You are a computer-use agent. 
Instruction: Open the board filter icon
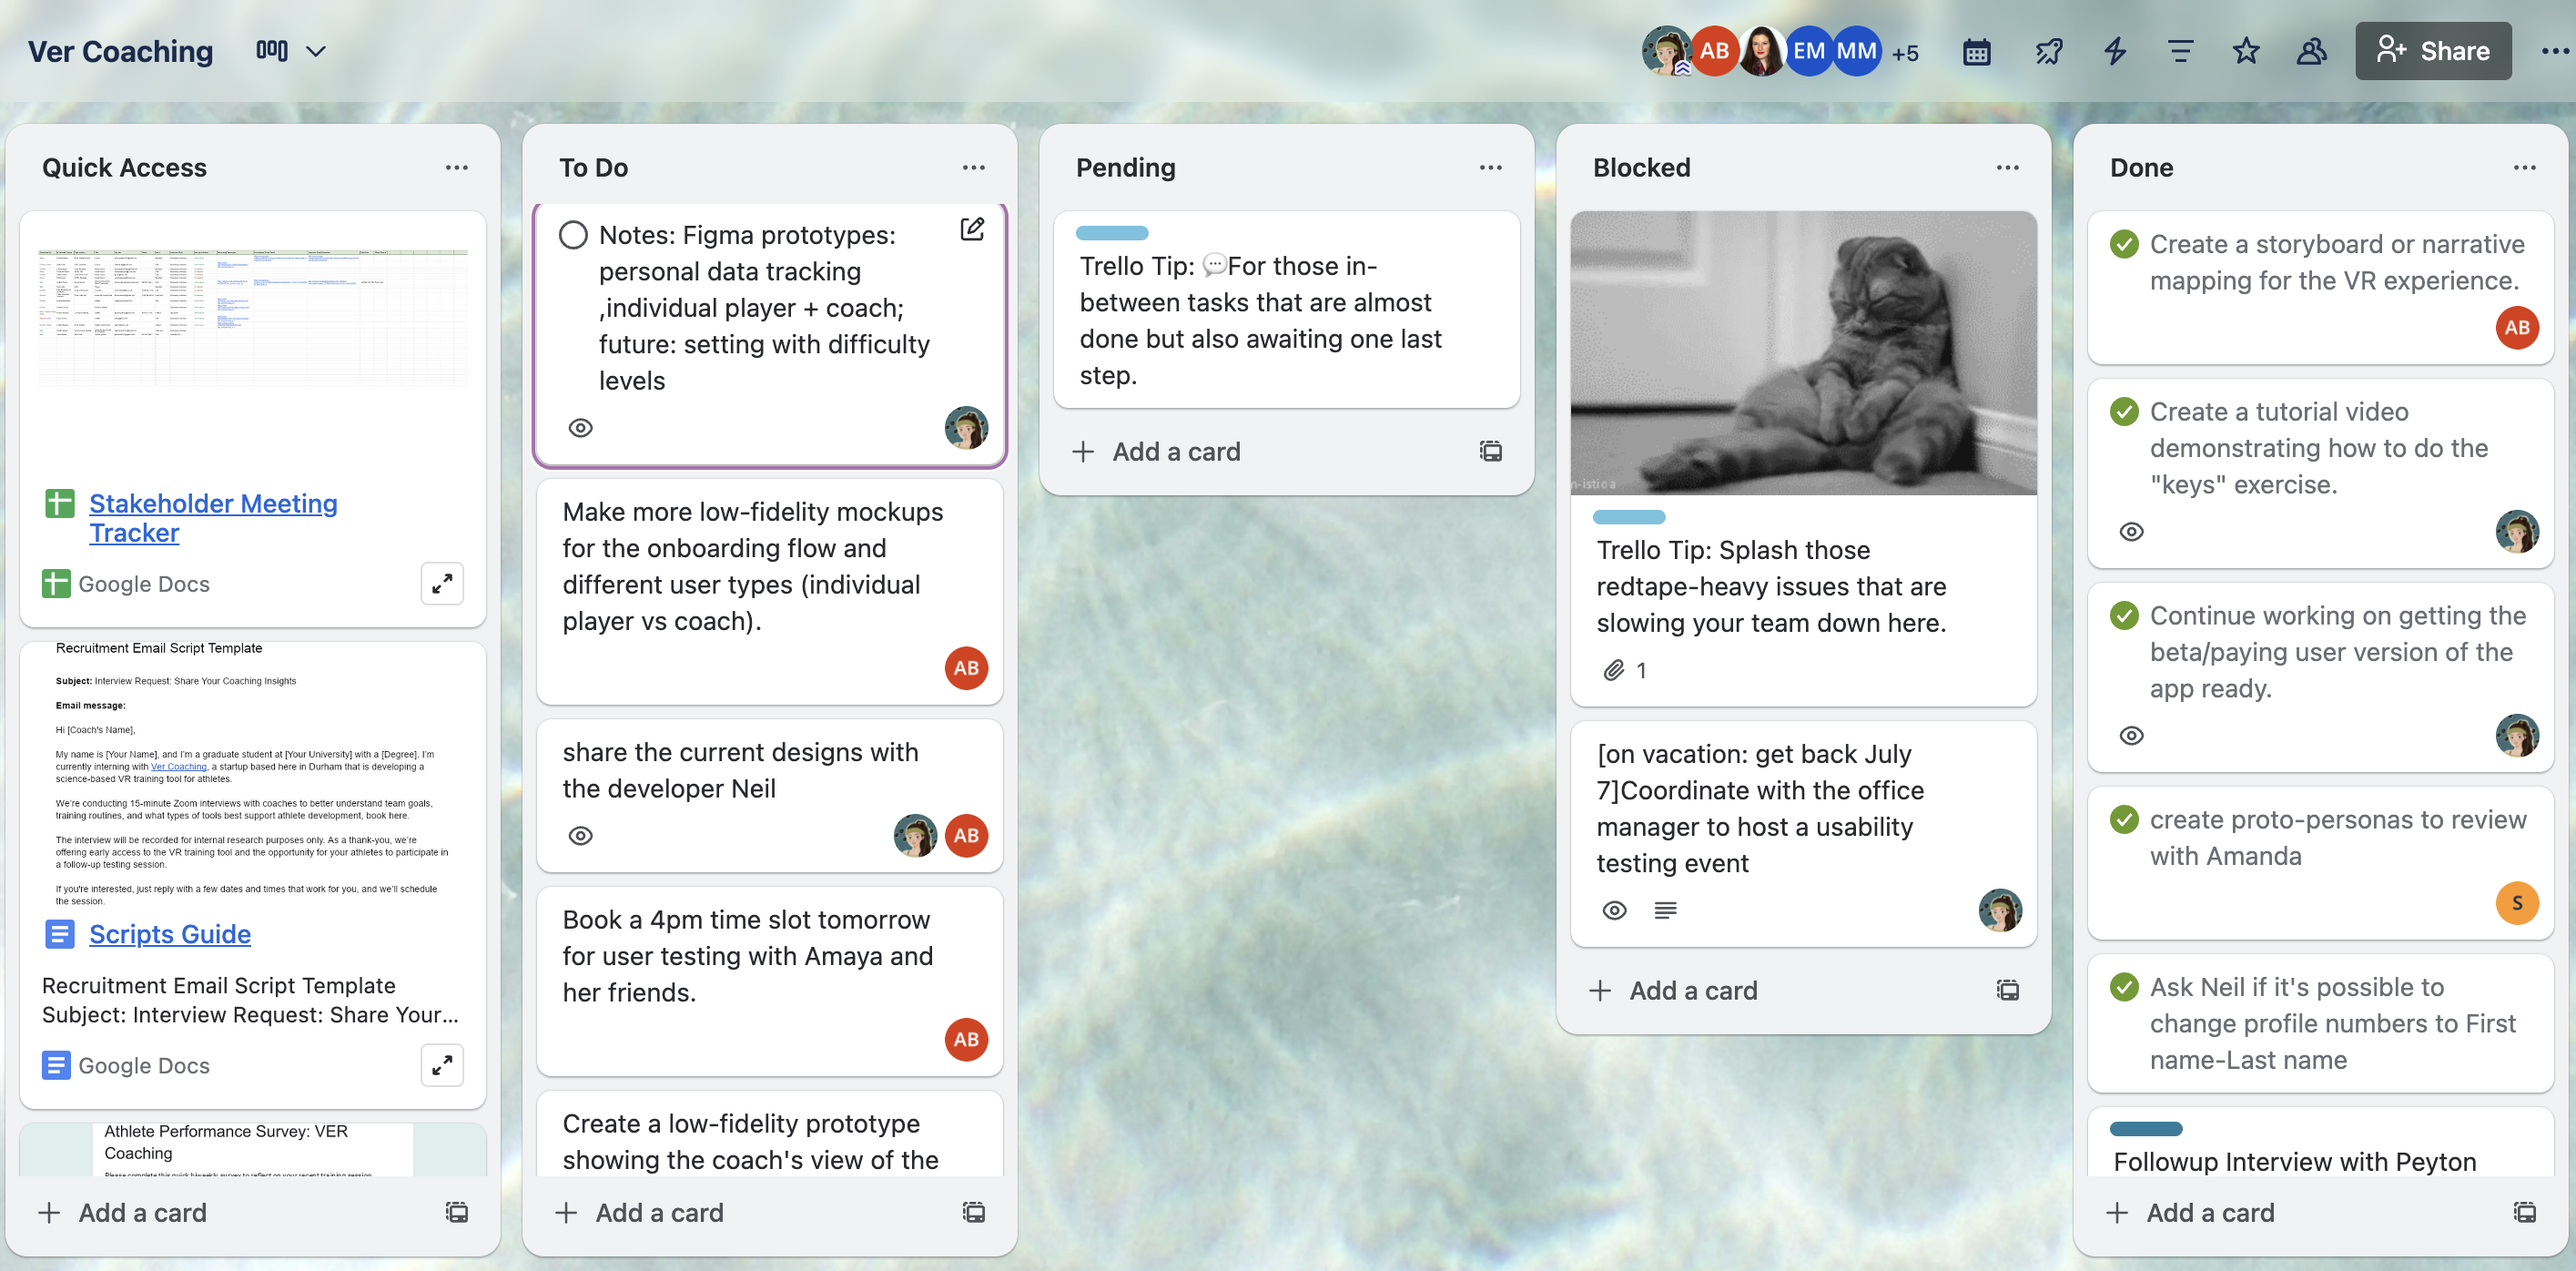point(2180,51)
